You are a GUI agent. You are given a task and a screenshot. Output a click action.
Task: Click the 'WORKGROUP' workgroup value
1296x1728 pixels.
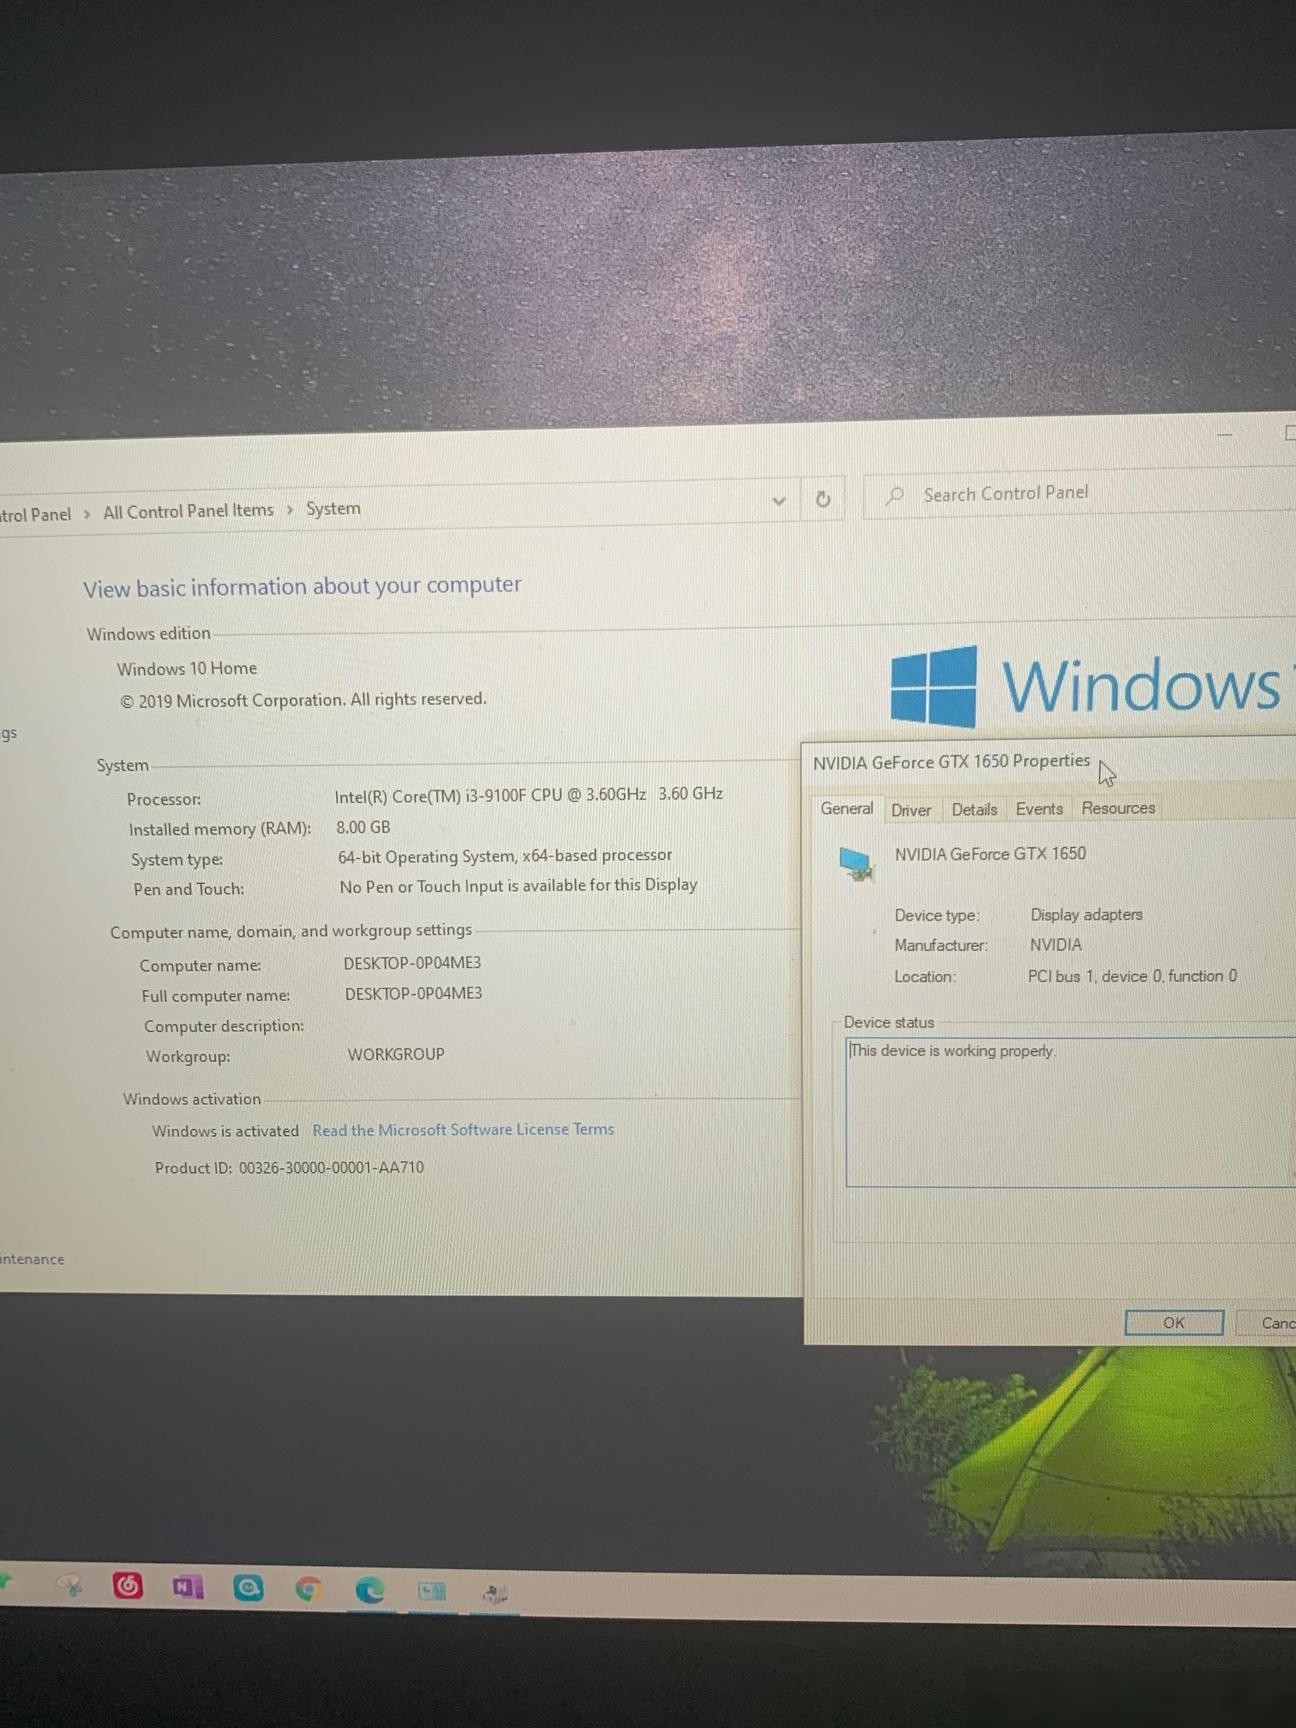(x=396, y=1054)
